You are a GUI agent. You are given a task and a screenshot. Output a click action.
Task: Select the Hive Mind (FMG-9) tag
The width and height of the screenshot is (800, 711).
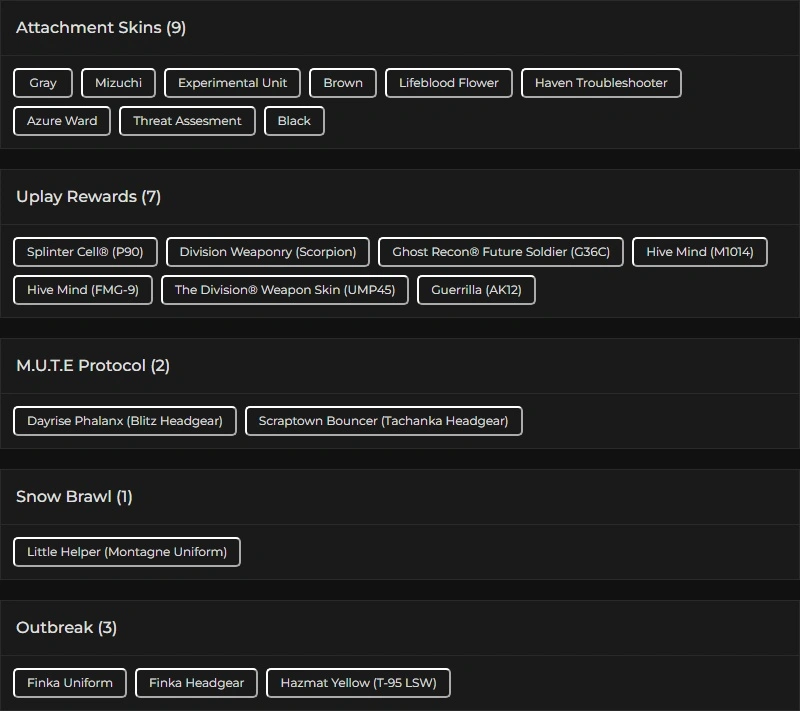(x=83, y=290)
